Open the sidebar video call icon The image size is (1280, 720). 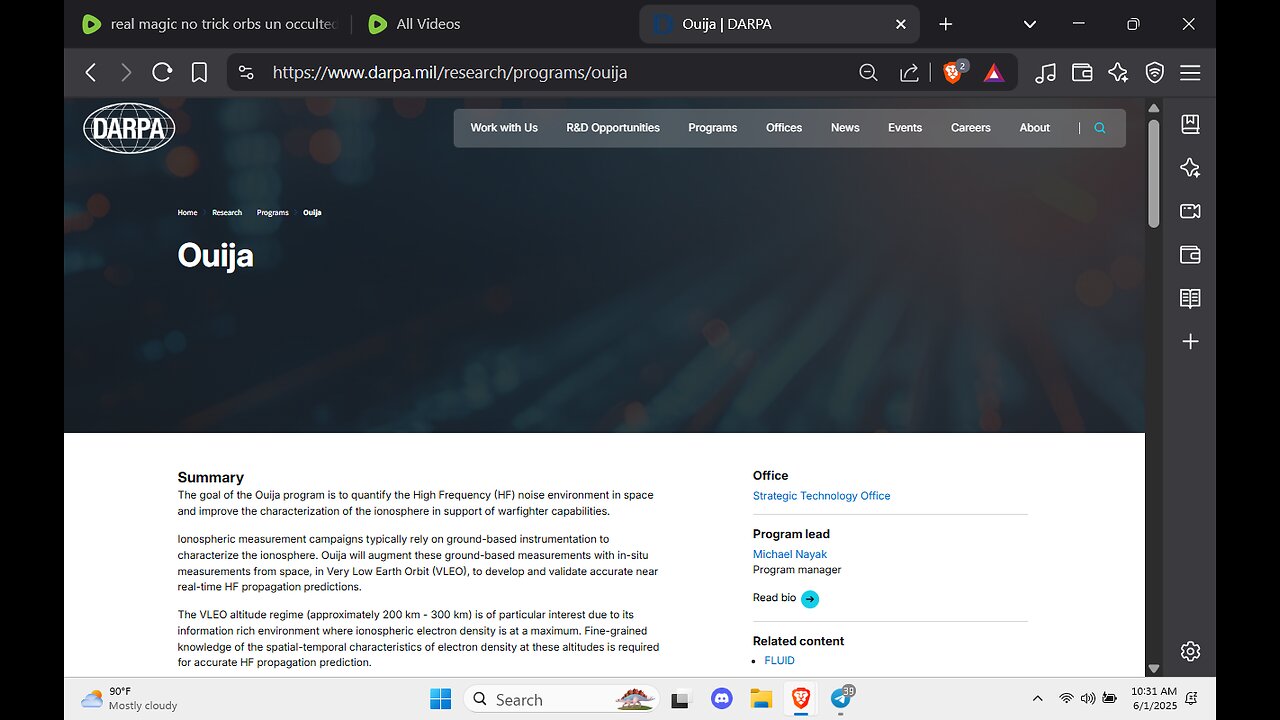(1190, 211)
